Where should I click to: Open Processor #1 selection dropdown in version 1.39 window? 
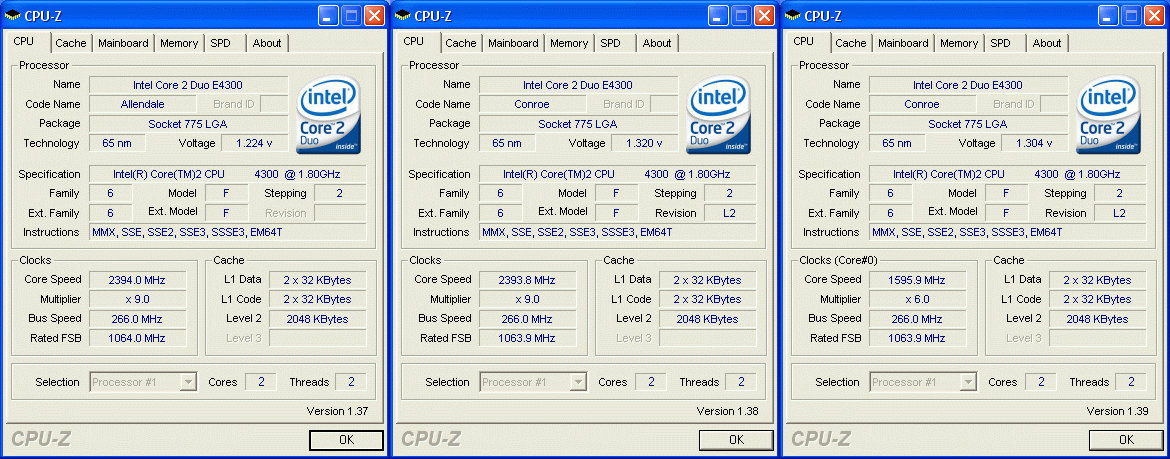pos(924,382)
